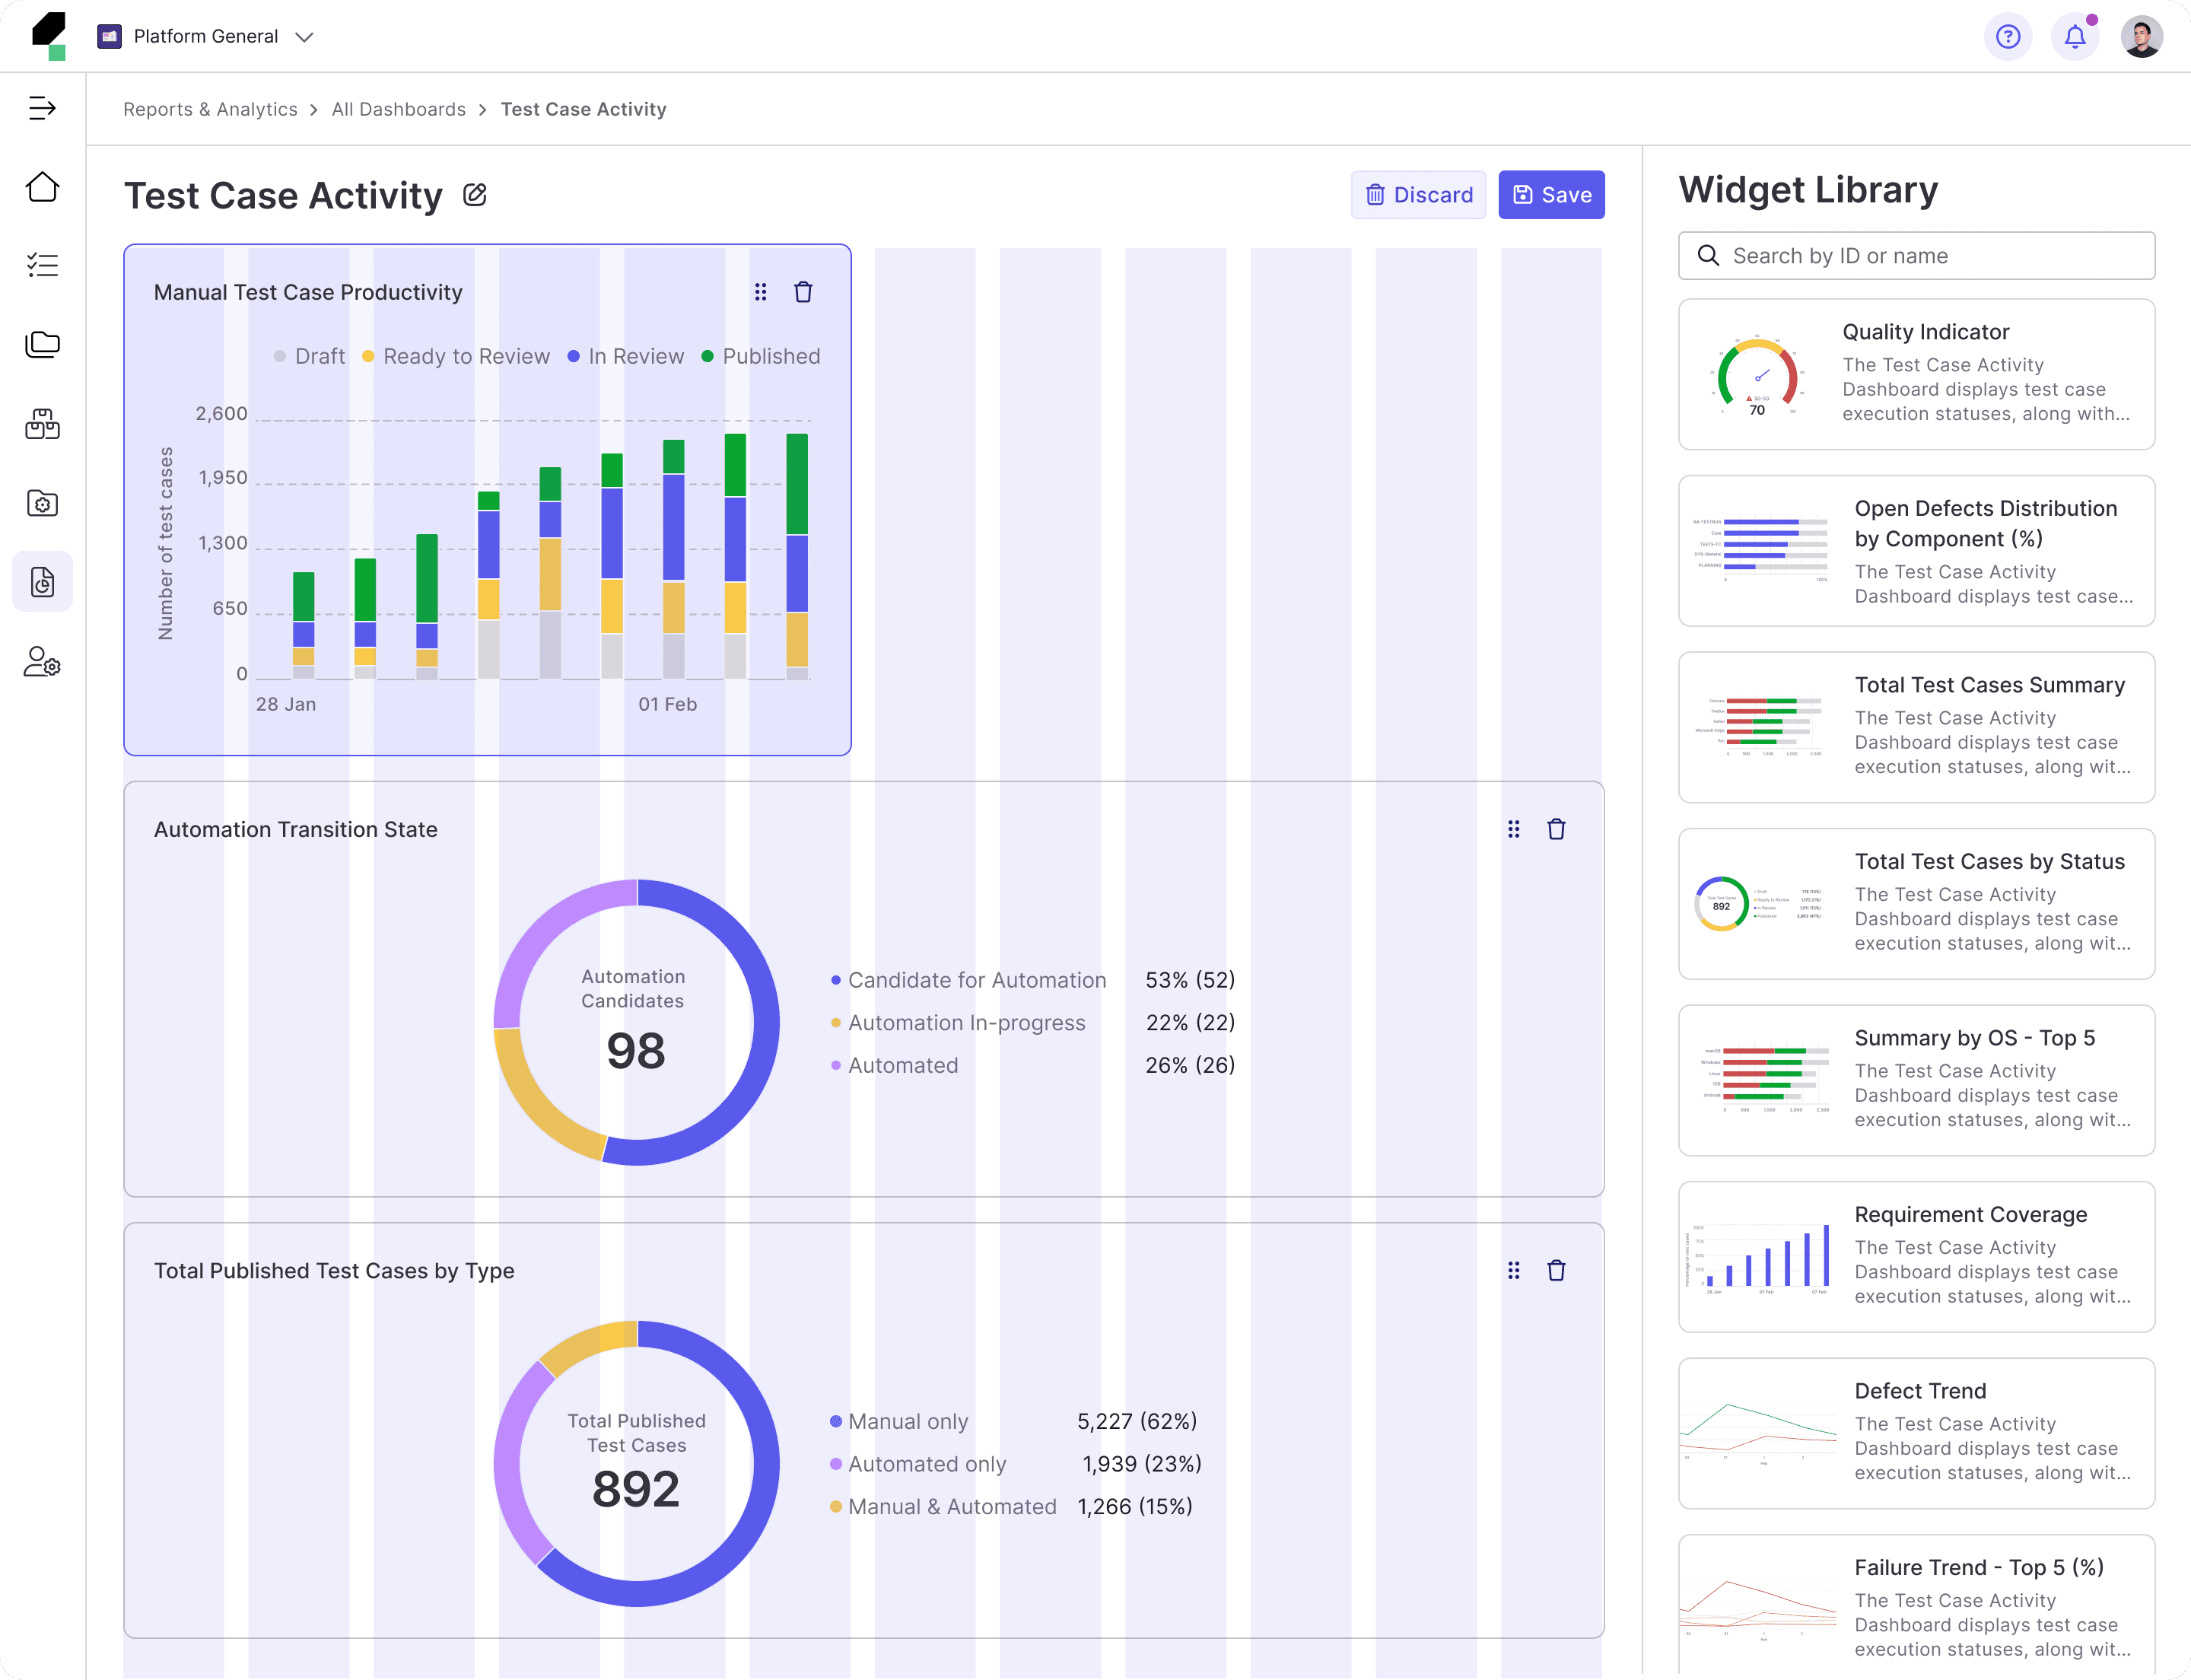Image resolution: width=2191 pixels, height=1680 pixels.
Task: Click the Save button
Action: pos(1550,195)
